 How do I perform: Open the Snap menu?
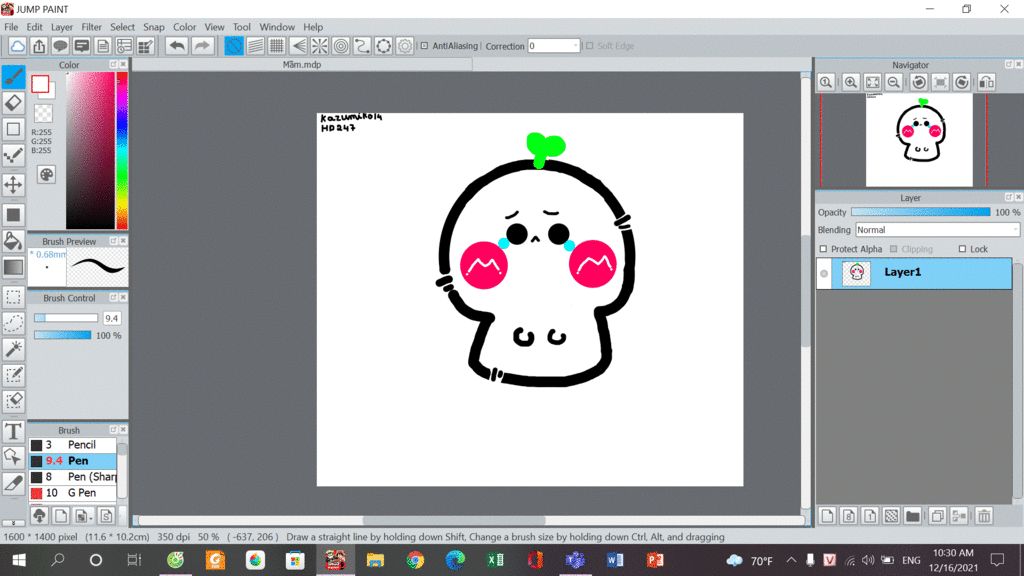153,27
